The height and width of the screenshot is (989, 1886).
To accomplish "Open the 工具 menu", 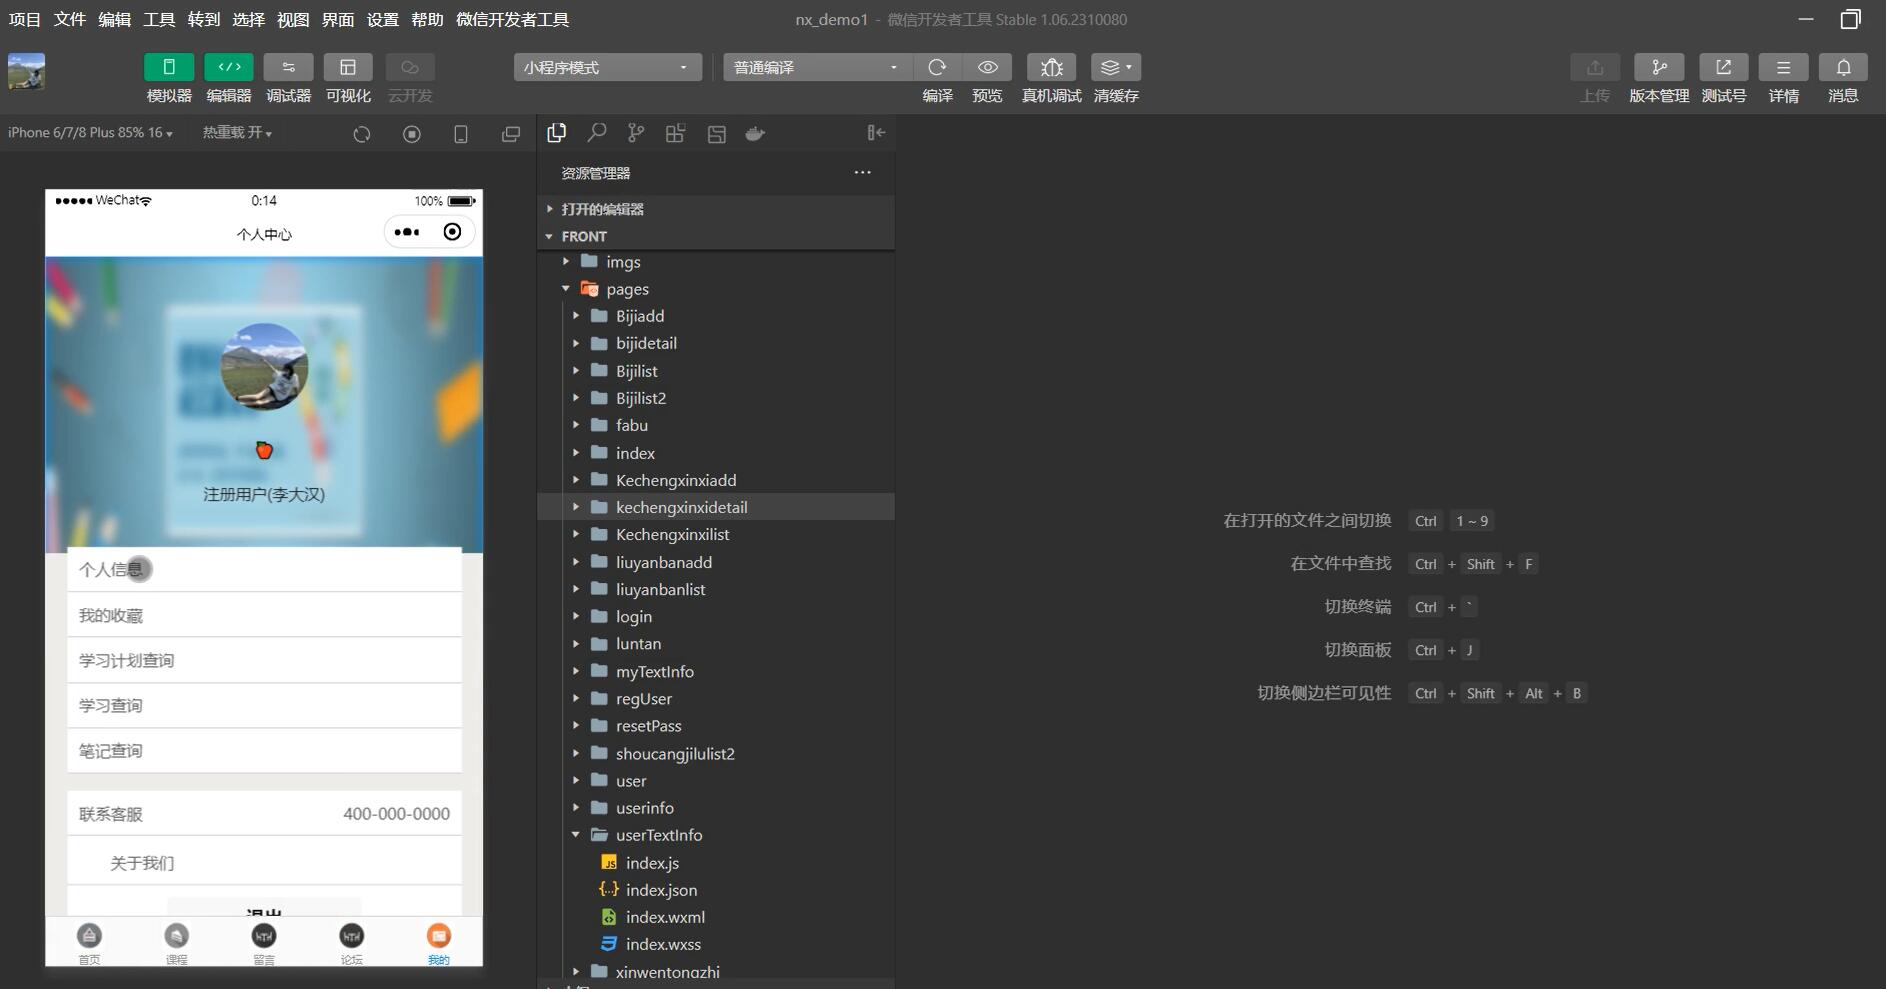I will click(x=158, y=19).
